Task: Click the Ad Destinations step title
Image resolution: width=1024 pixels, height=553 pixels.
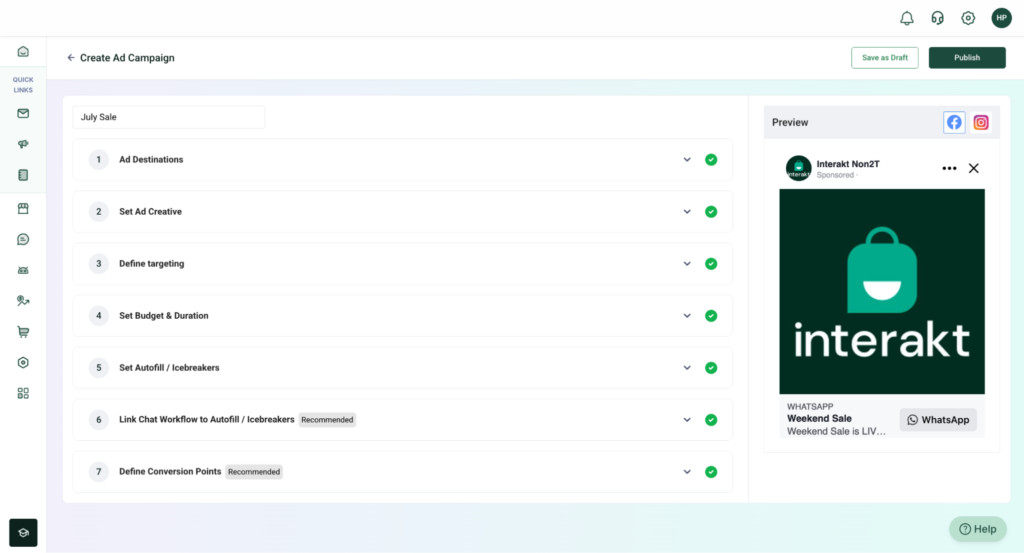Action: coord(151,159)
